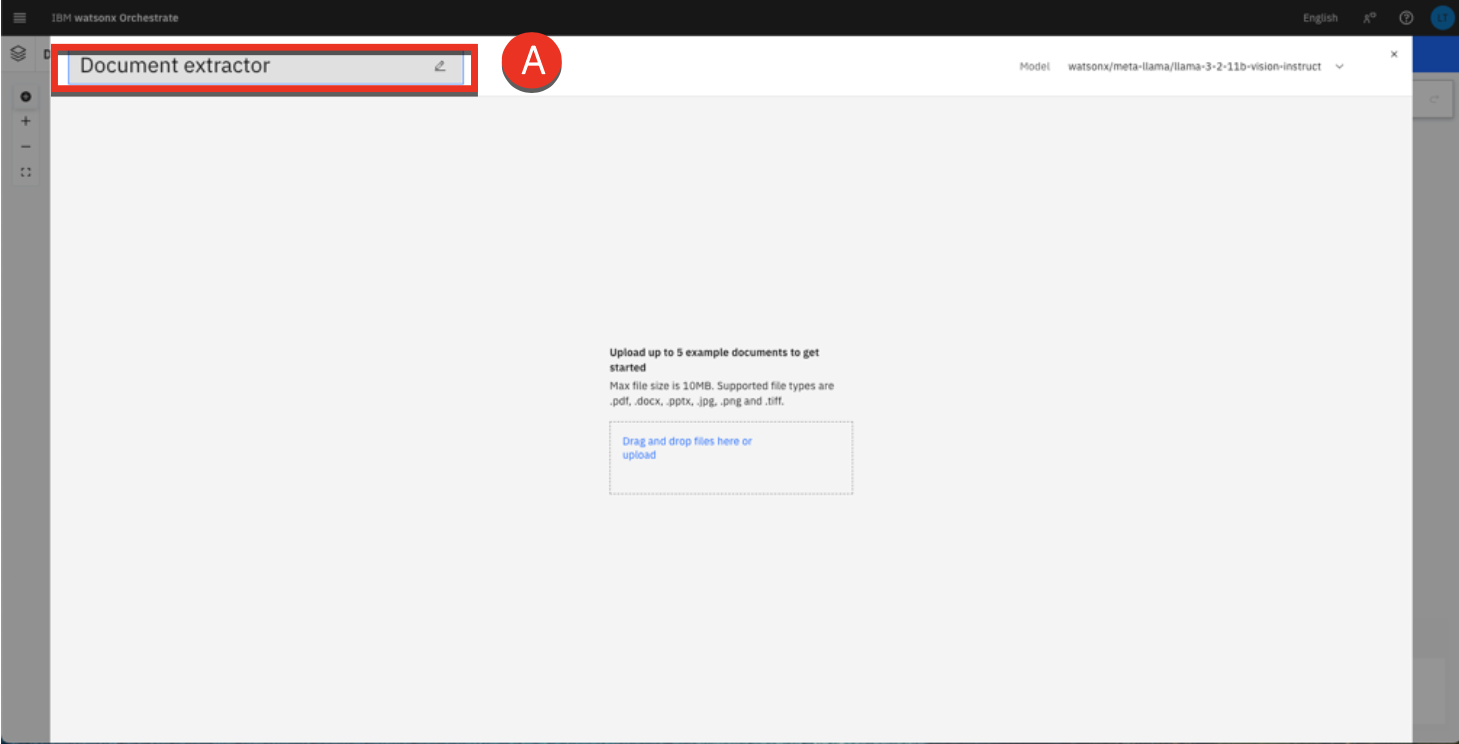Click the red circle A marker
The image size is (1459, 744).
(532, 64)
